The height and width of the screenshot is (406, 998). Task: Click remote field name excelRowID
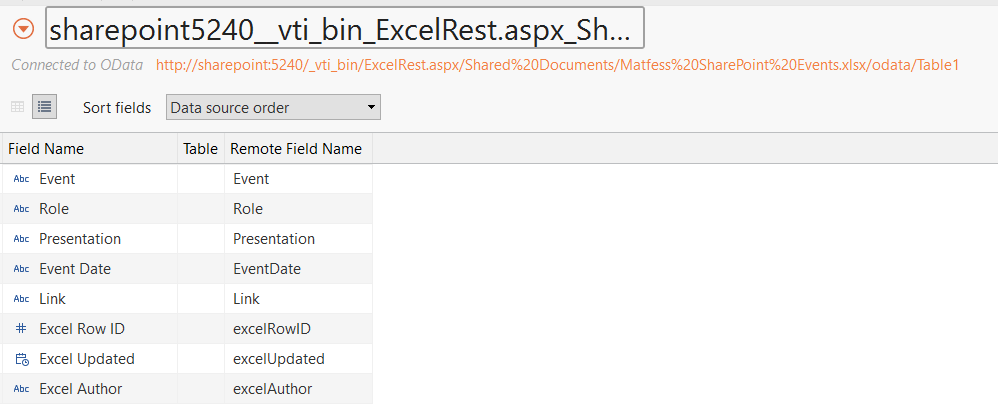click(272, 329)
